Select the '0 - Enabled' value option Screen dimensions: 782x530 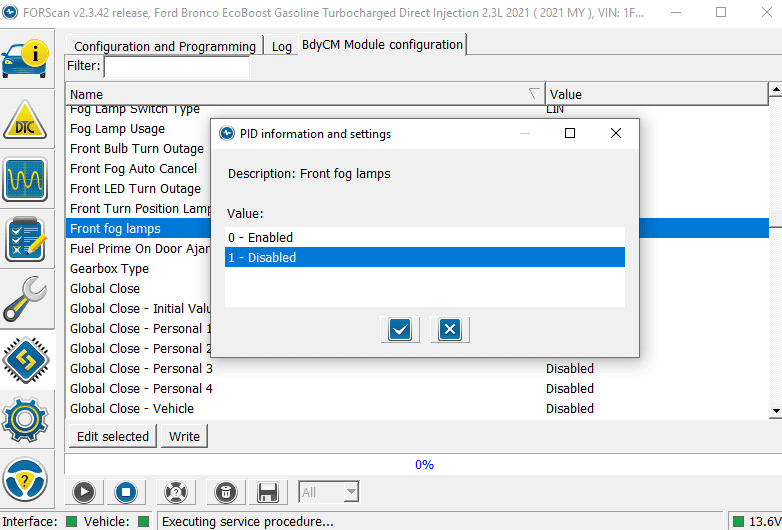coord(424,237)
